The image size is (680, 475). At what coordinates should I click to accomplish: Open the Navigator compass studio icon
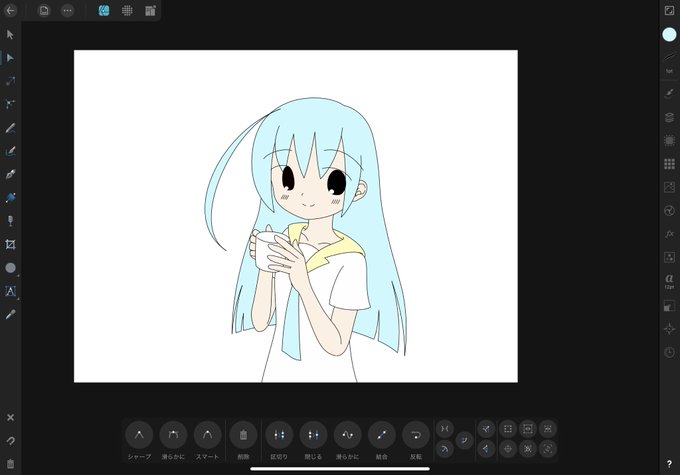669,328
